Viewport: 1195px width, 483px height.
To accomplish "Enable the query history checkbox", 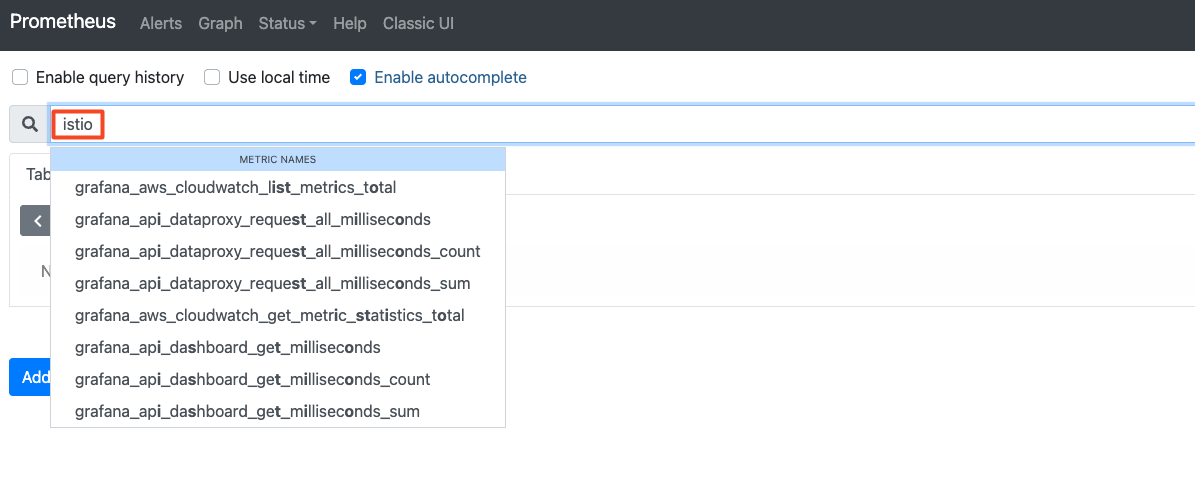I will coord(20,77).
